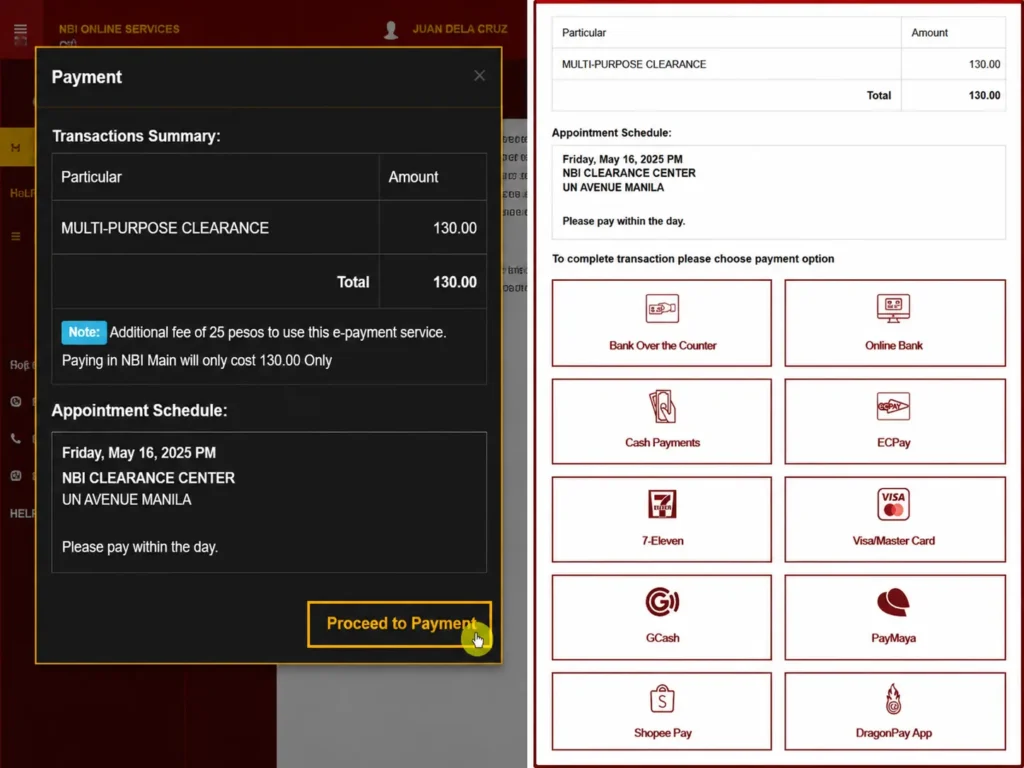The height and width of the screenshot is (768, 1024).
Task: Click the user avatar icon beside Juan Dela Cruz
Action: (391, 30)
